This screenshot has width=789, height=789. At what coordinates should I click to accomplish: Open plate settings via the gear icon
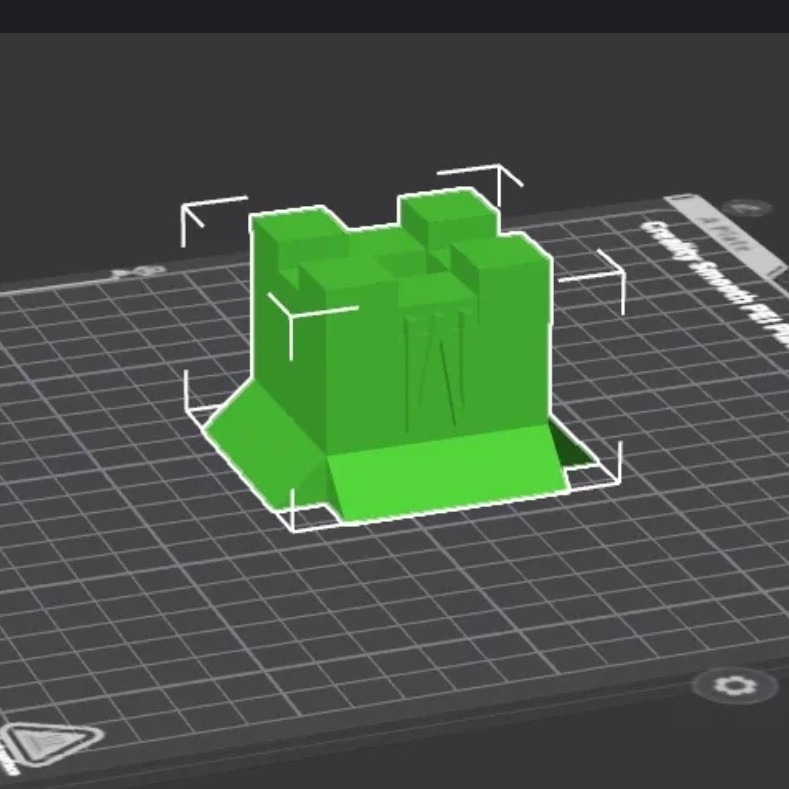pyautogui.click(x=734, y=686)
